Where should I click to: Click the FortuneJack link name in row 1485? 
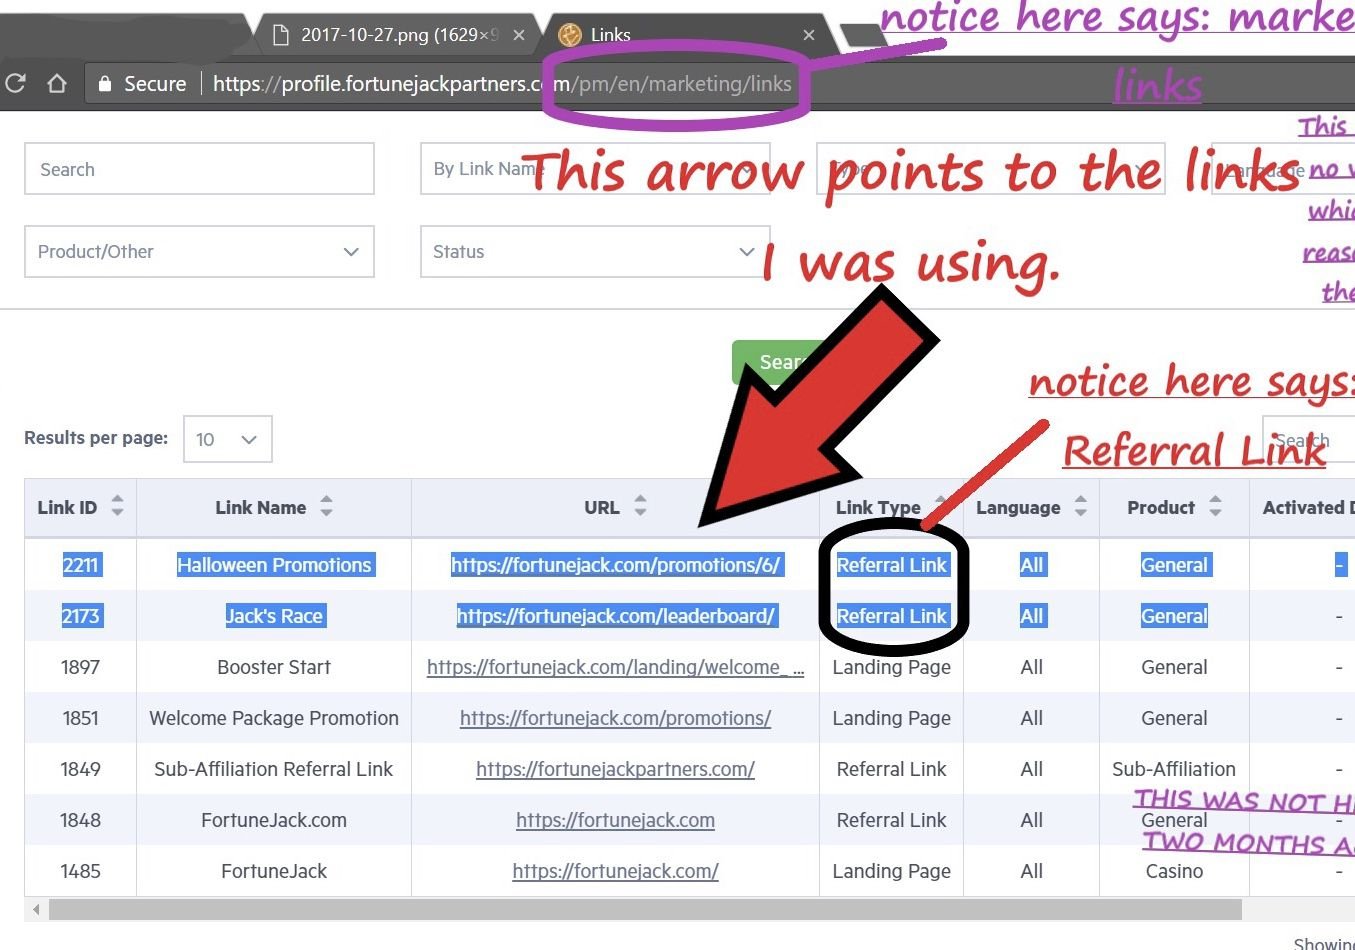[x=274, y=871]
